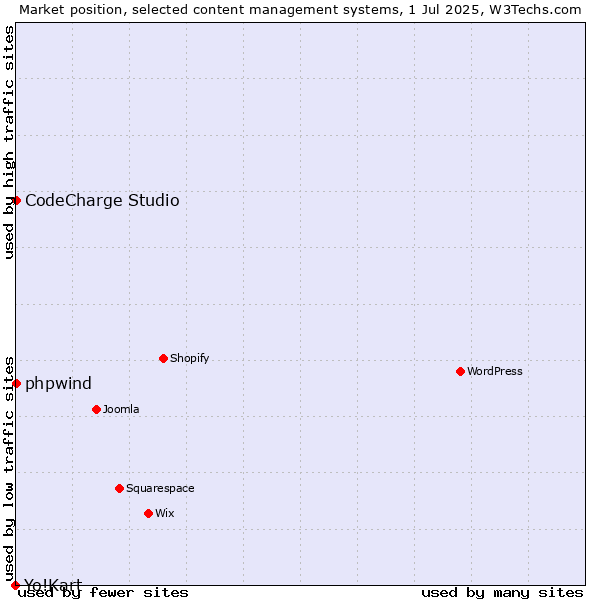
Task: Click the 'Joomla' label
Action: [121, 409]
